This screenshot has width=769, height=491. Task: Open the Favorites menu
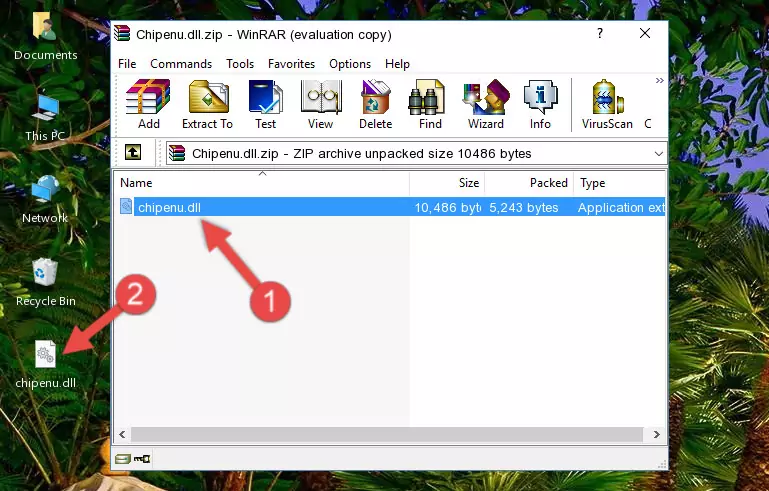(x=291, y=64)
